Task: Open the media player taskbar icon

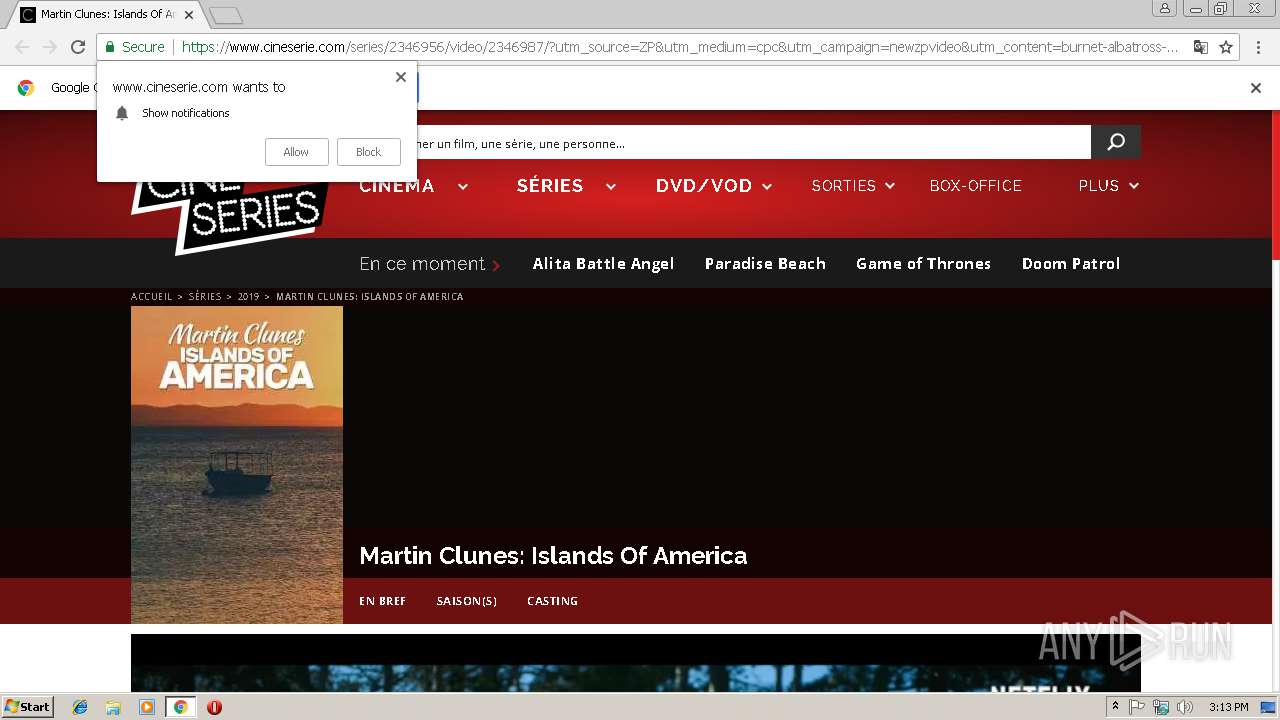Action: (147, 707)
